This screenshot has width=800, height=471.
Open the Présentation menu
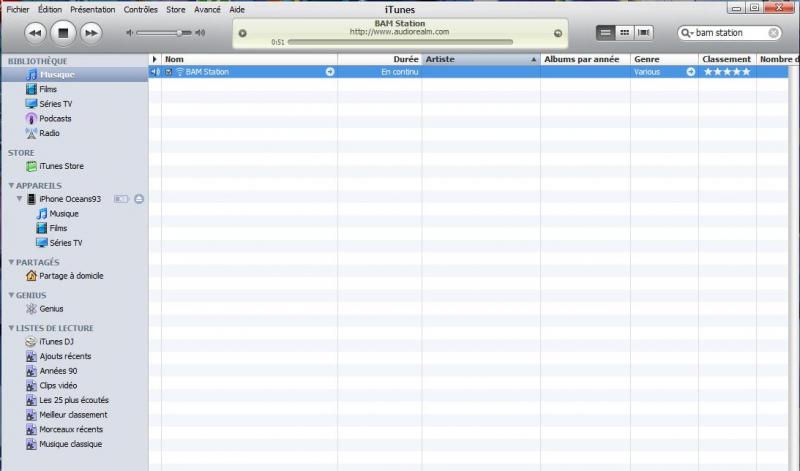pos(92,9)
